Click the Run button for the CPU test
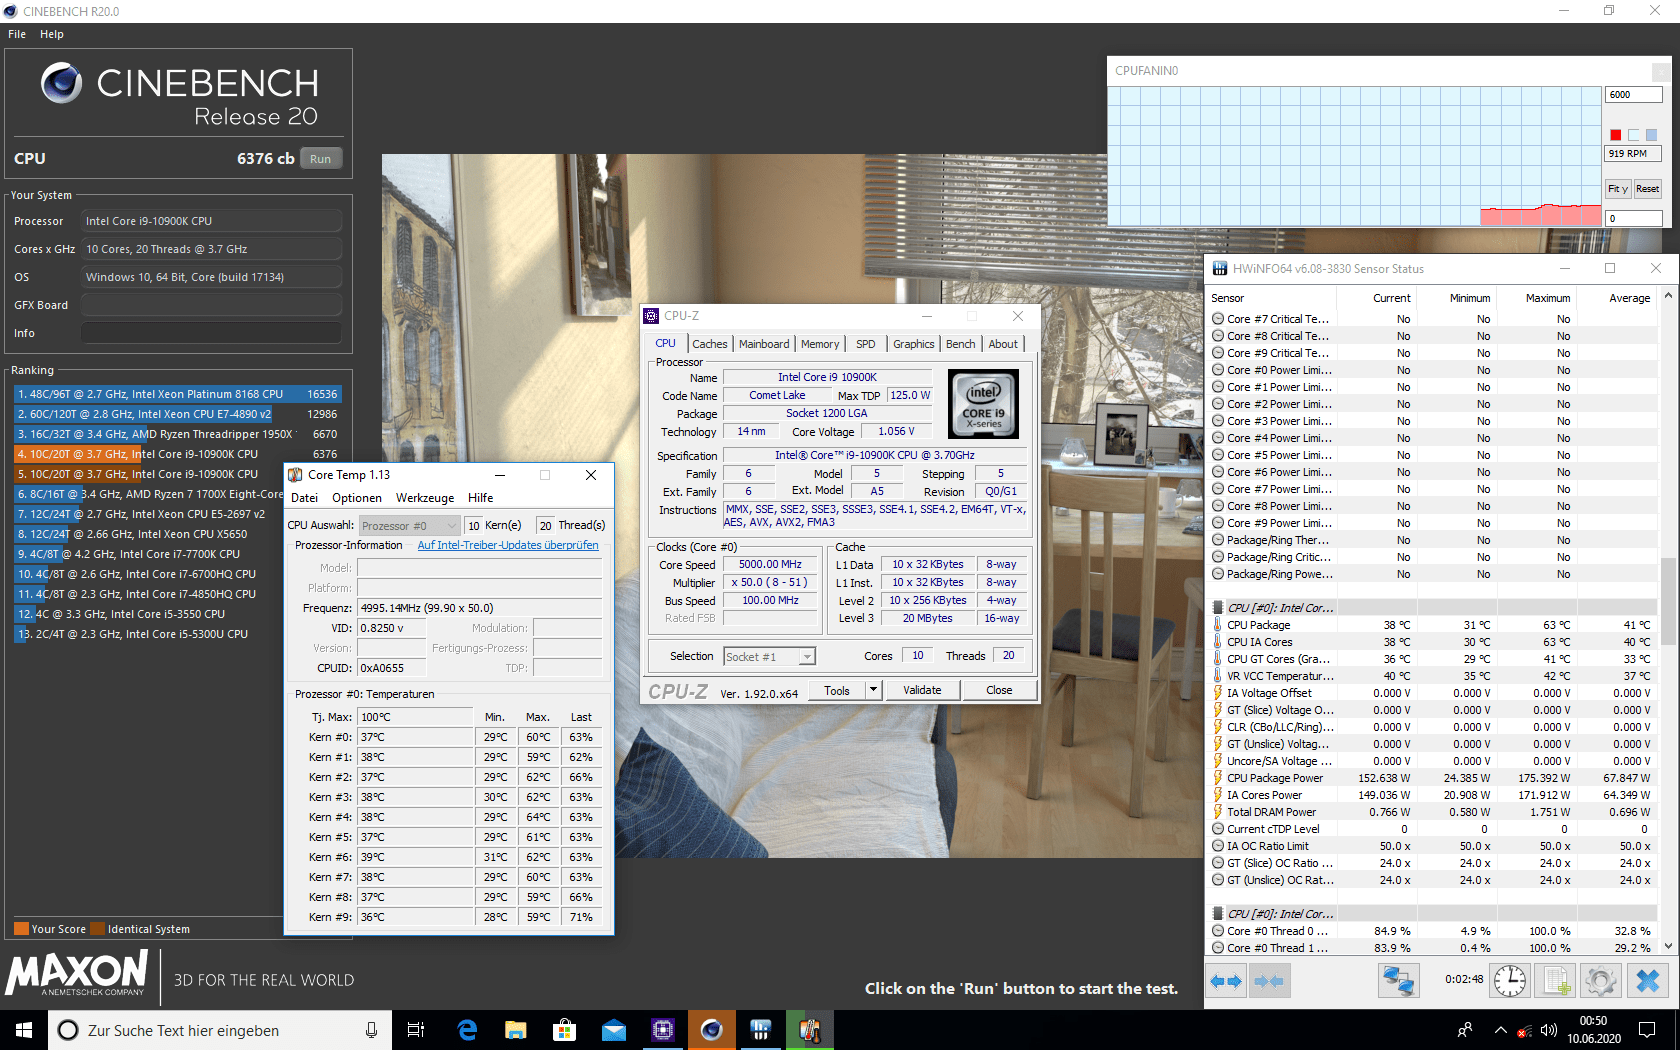Viewport: 1680px width, 1050px height. coord(321,158)
